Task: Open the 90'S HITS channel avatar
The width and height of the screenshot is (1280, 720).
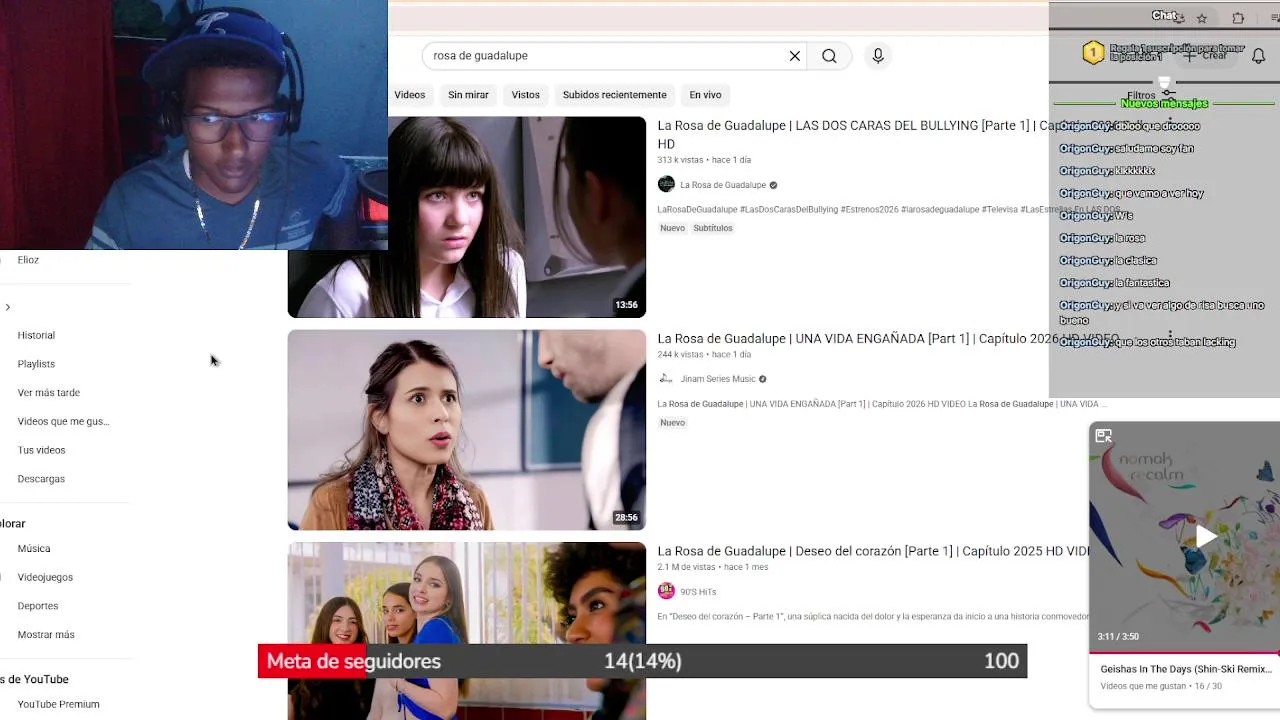Action: coord(666,591)
